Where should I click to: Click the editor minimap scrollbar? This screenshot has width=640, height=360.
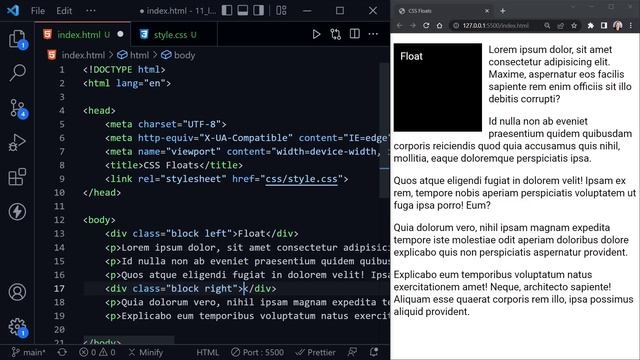(384, 131)
